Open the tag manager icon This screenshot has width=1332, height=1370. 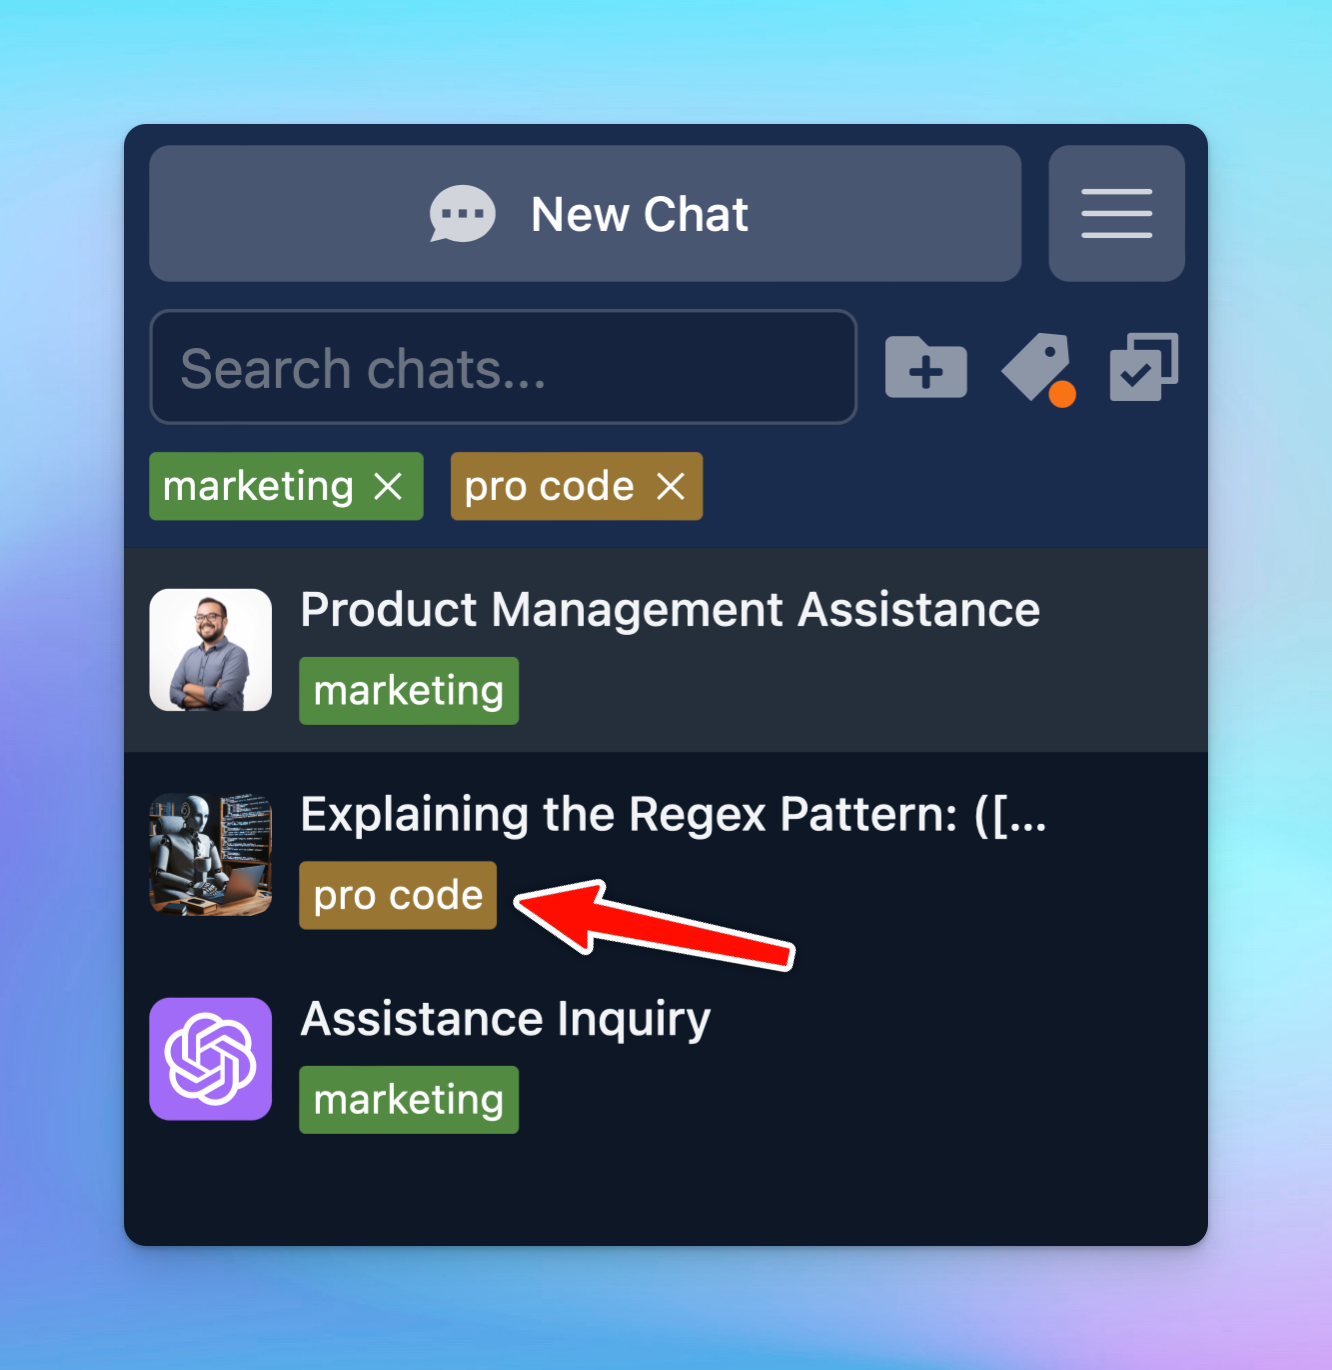click(1033, 368)
